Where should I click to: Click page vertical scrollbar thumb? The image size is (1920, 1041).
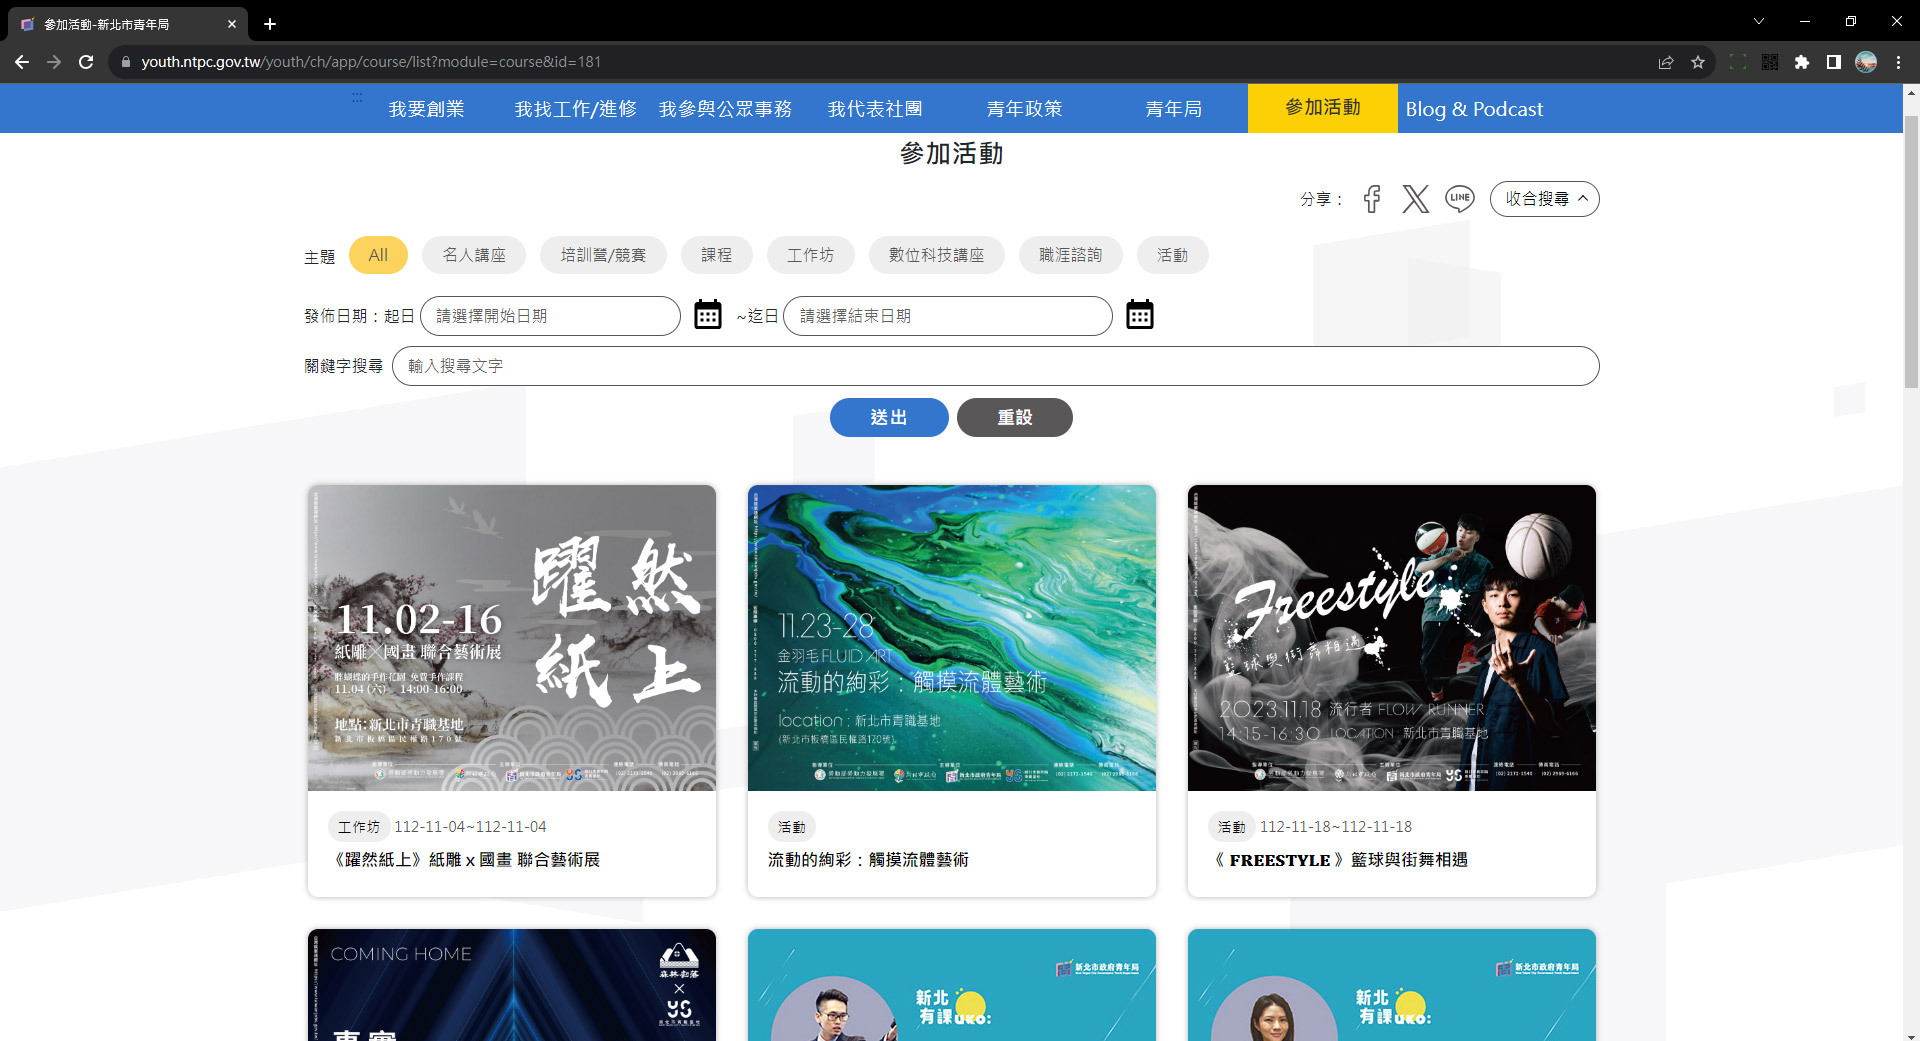click(x=1911, y=250)
